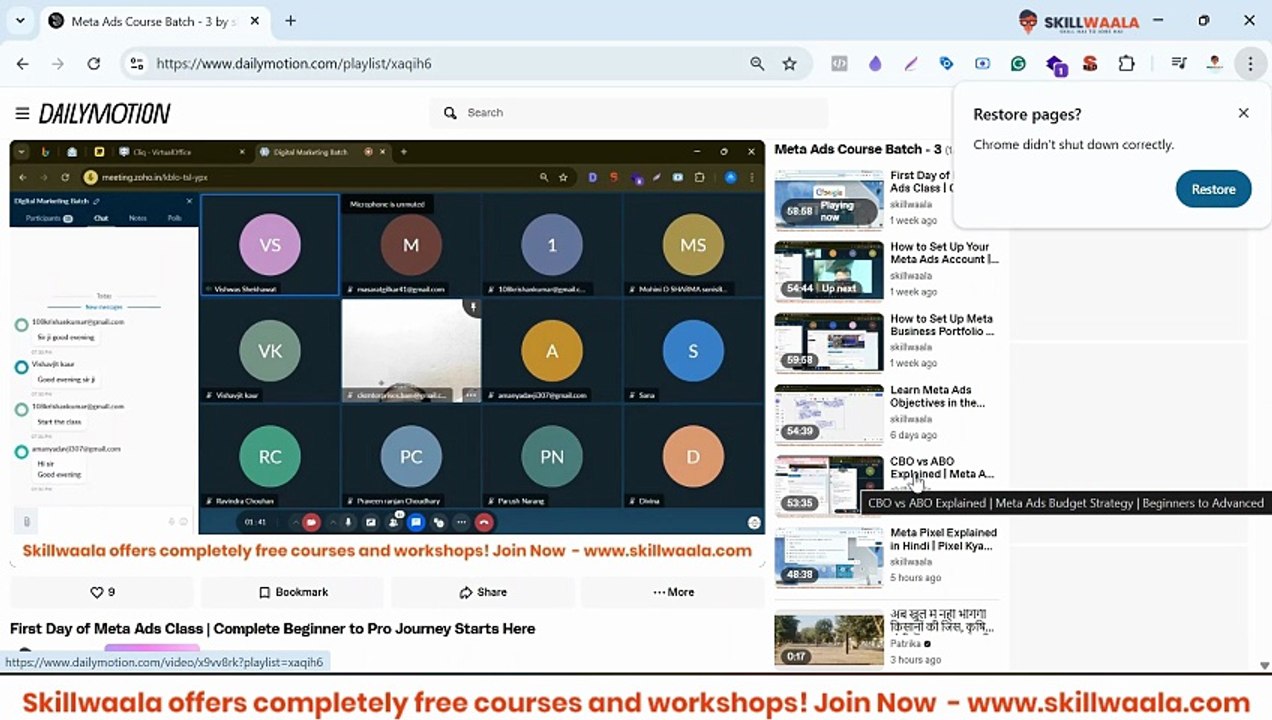The width and height of the screenshot is (1272, 720).
Task: Reload the current page
Action: (94, 63)
